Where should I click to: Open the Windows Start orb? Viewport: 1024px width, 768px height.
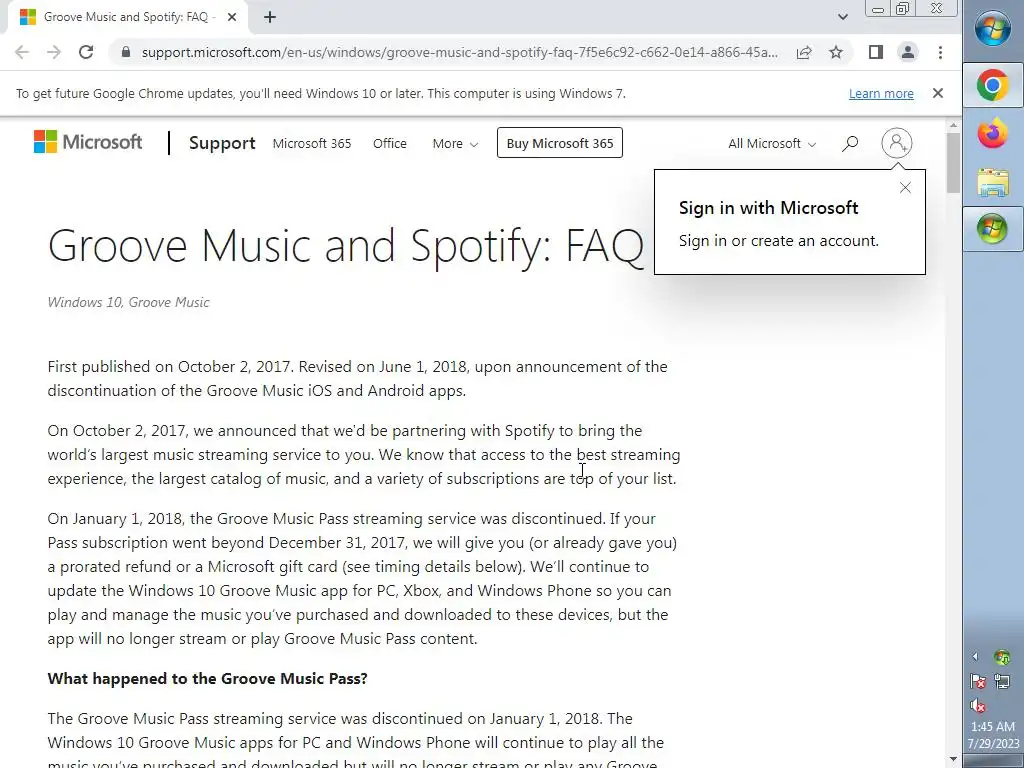[993, 29]
